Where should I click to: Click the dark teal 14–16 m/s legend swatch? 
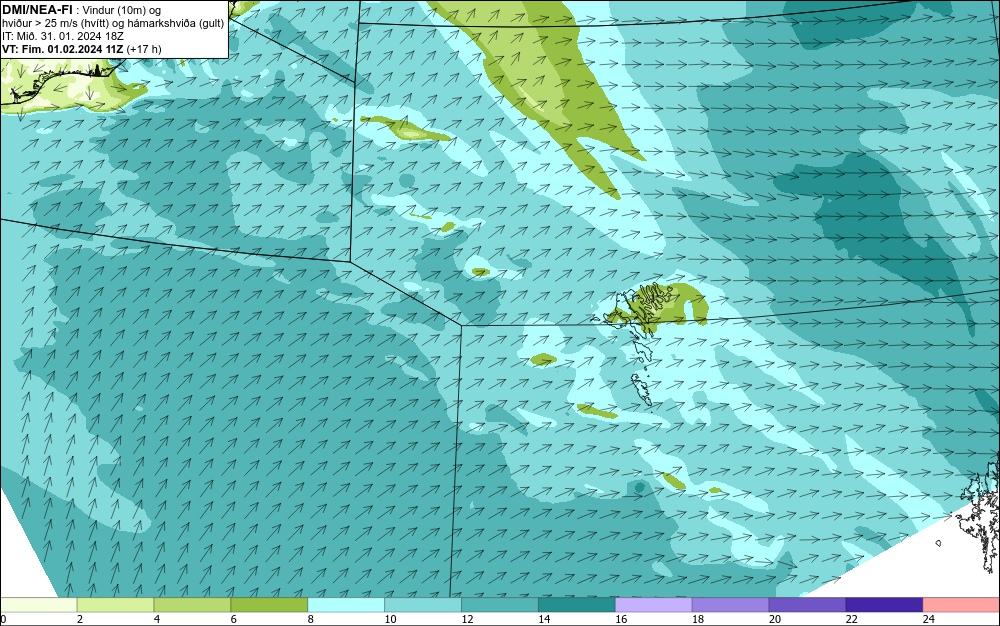click(577, 604)
